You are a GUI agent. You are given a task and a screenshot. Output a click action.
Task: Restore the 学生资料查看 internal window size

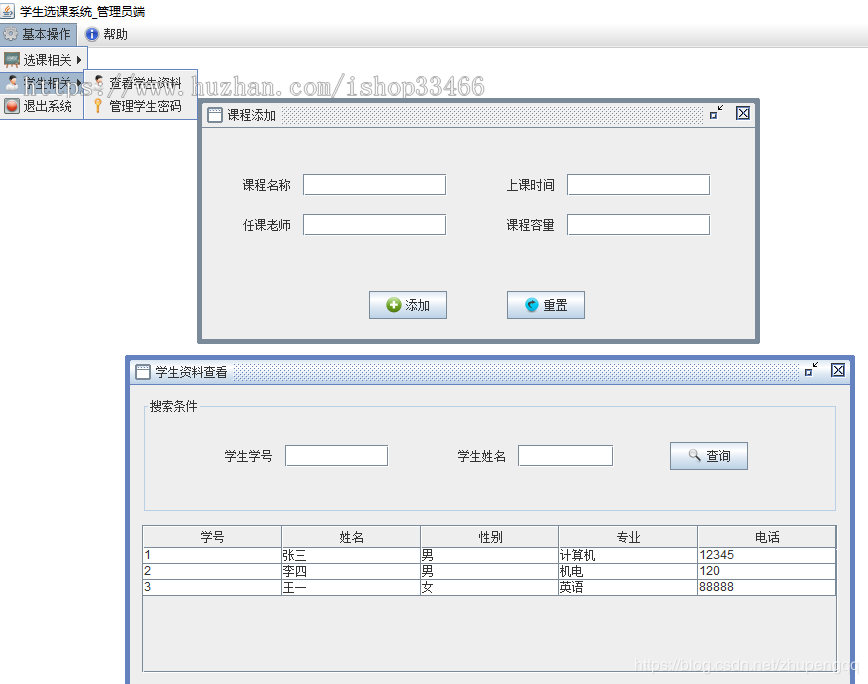pos(811,370)
